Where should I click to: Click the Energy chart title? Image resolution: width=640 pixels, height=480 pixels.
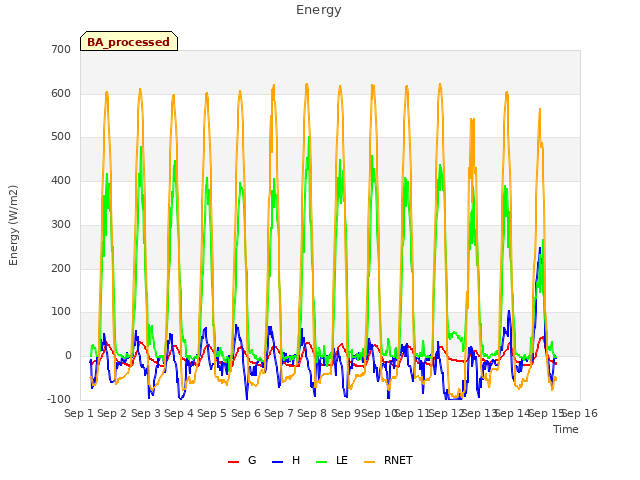tap(319, 10)
